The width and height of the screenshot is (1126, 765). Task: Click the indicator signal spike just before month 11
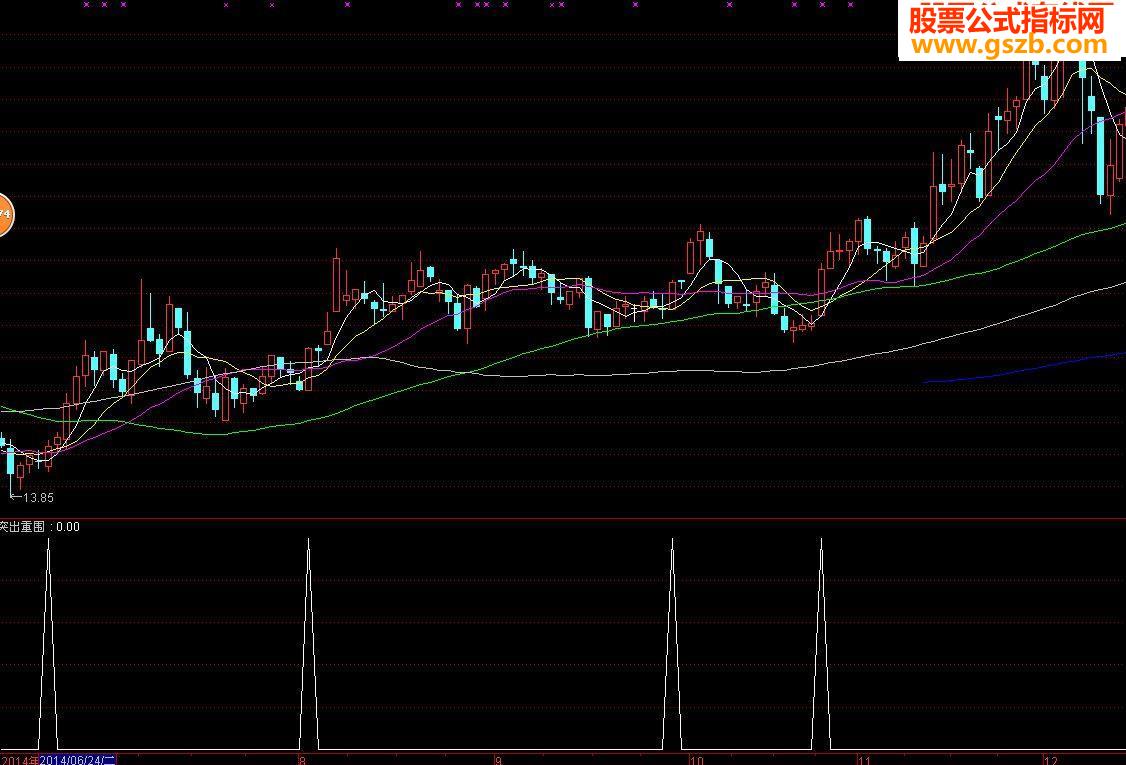(822, 644)
